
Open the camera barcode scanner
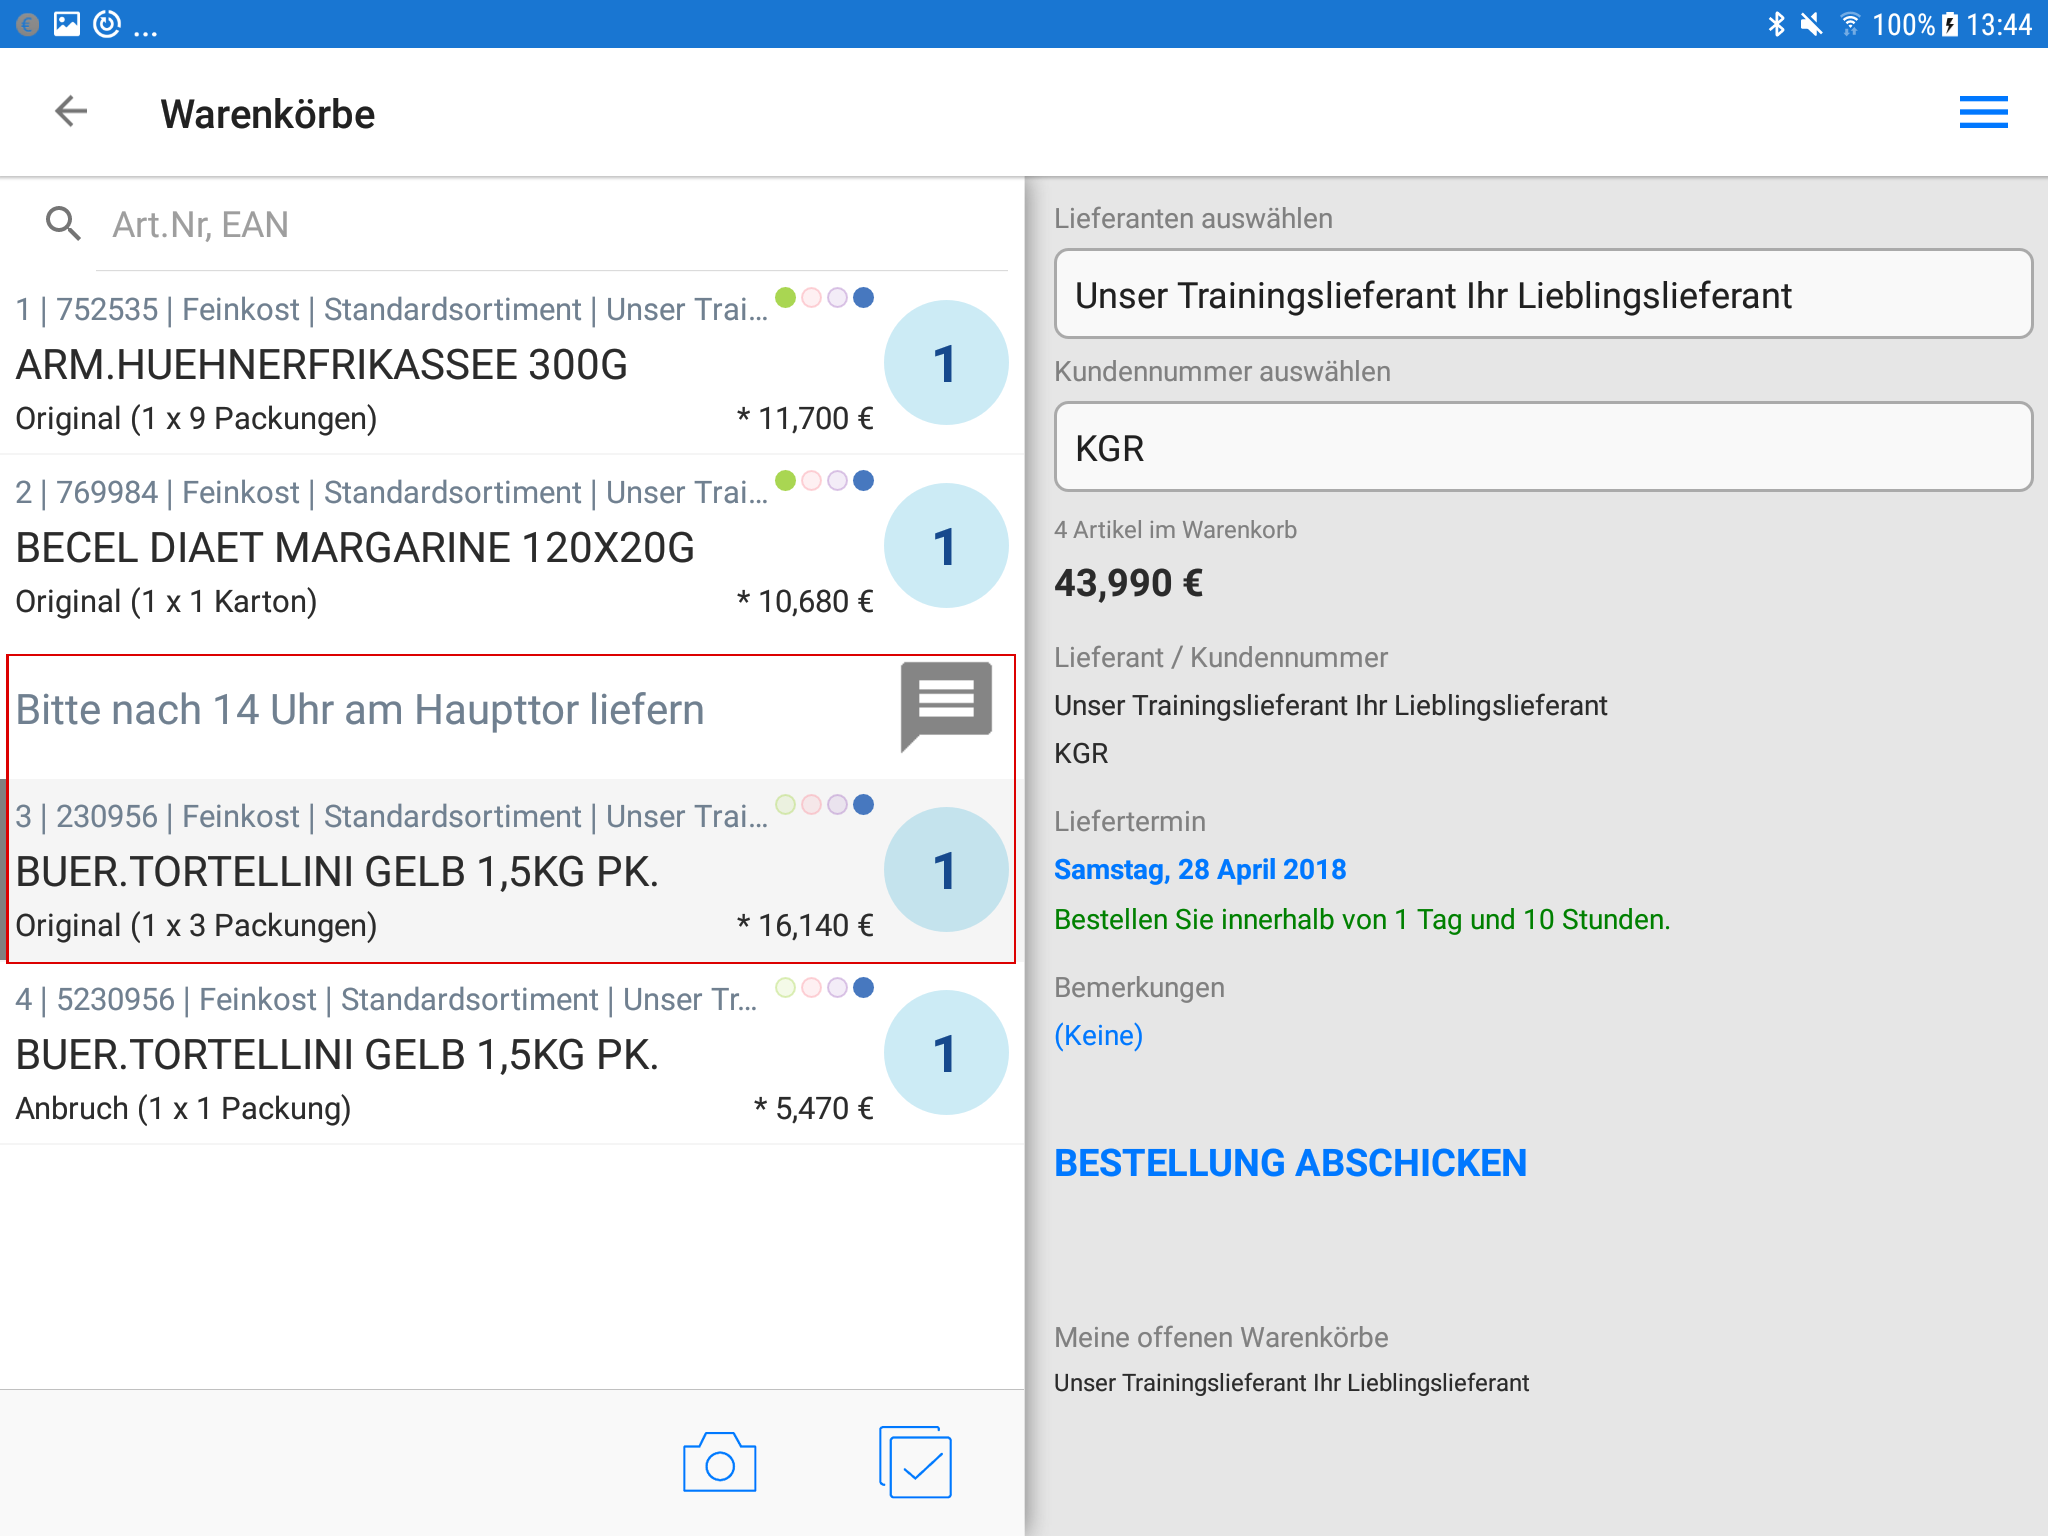point(719,1463)
